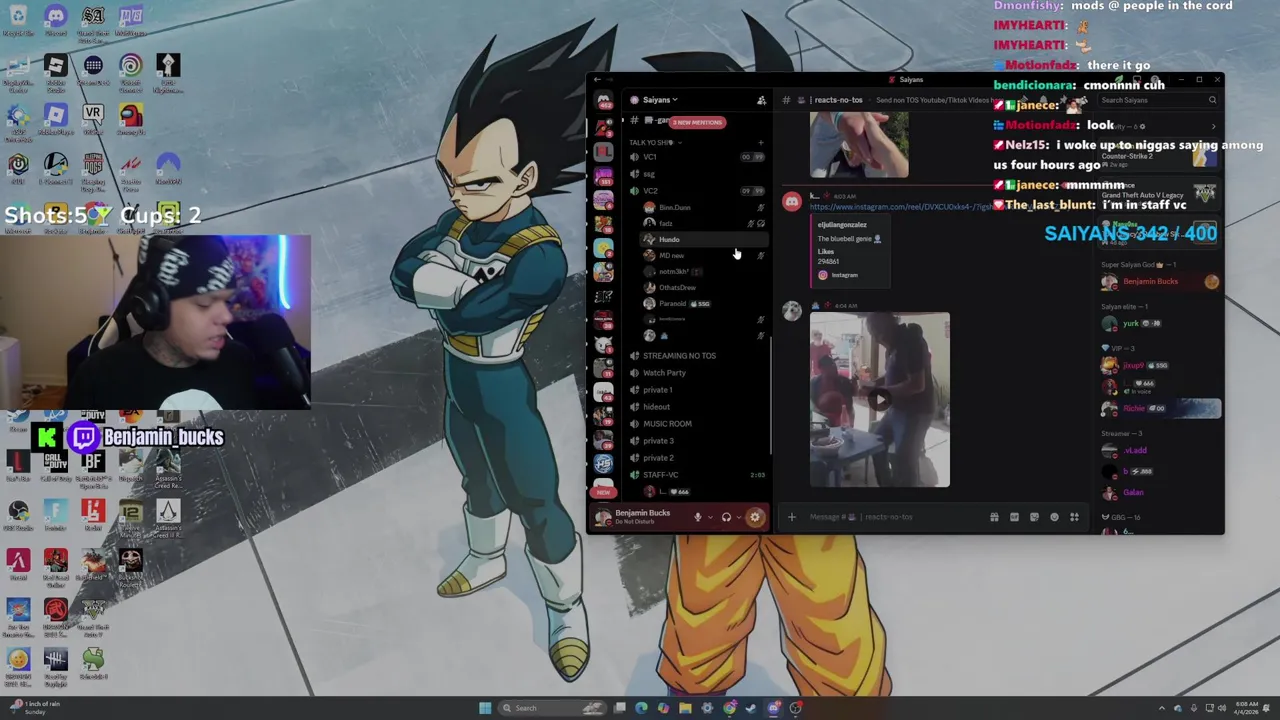Toggle microphone mute in user panel
The width and height of the screenshot is (1280, 720).
coord(698,517)
